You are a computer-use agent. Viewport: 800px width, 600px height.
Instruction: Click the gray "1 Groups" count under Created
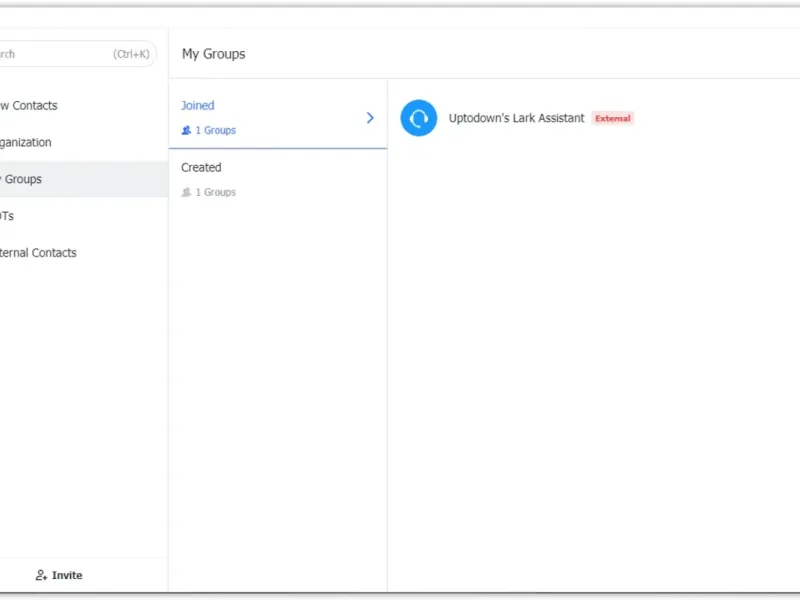click(x=215, y=192)
